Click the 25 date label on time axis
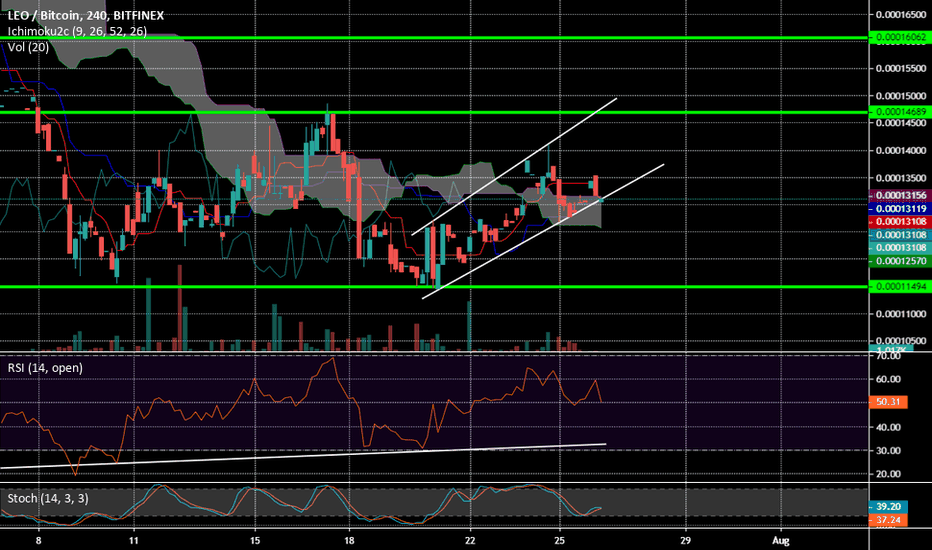Viewport: 932px width, 550px height. click(559, 540)
